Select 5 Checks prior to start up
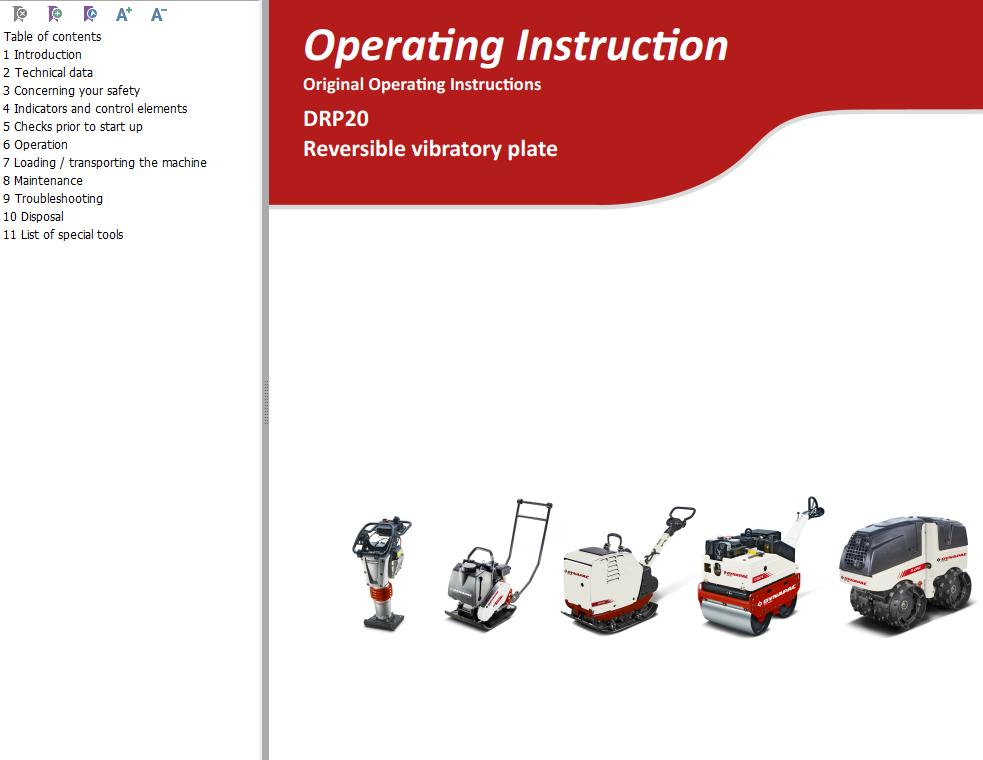983x760 pixels. (73, 127)
